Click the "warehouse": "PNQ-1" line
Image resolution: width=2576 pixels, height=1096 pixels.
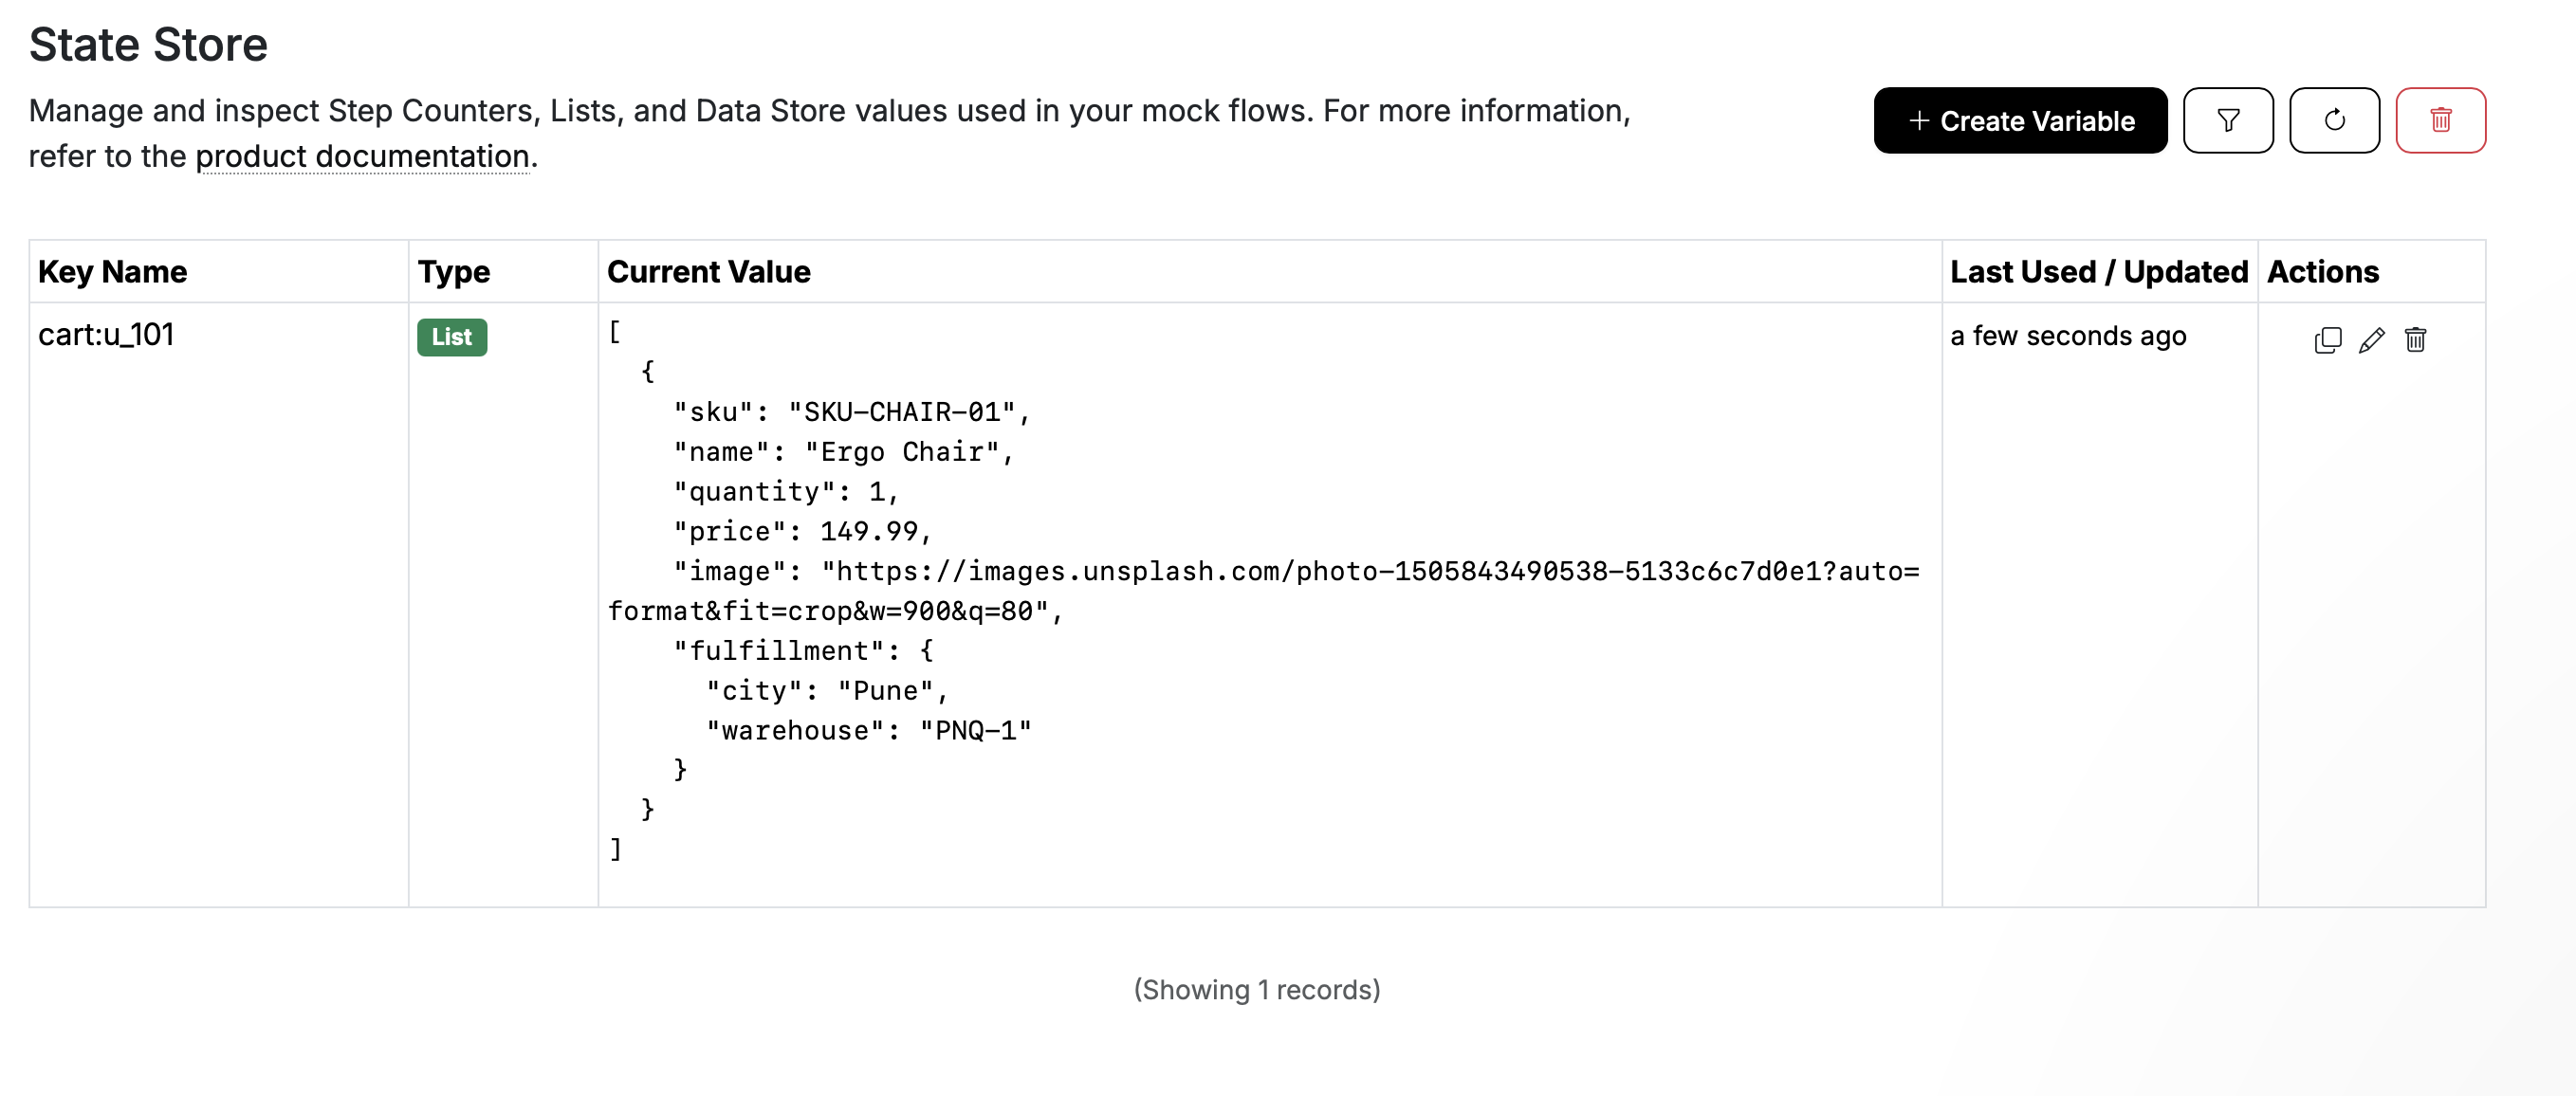tap(868, 731)
